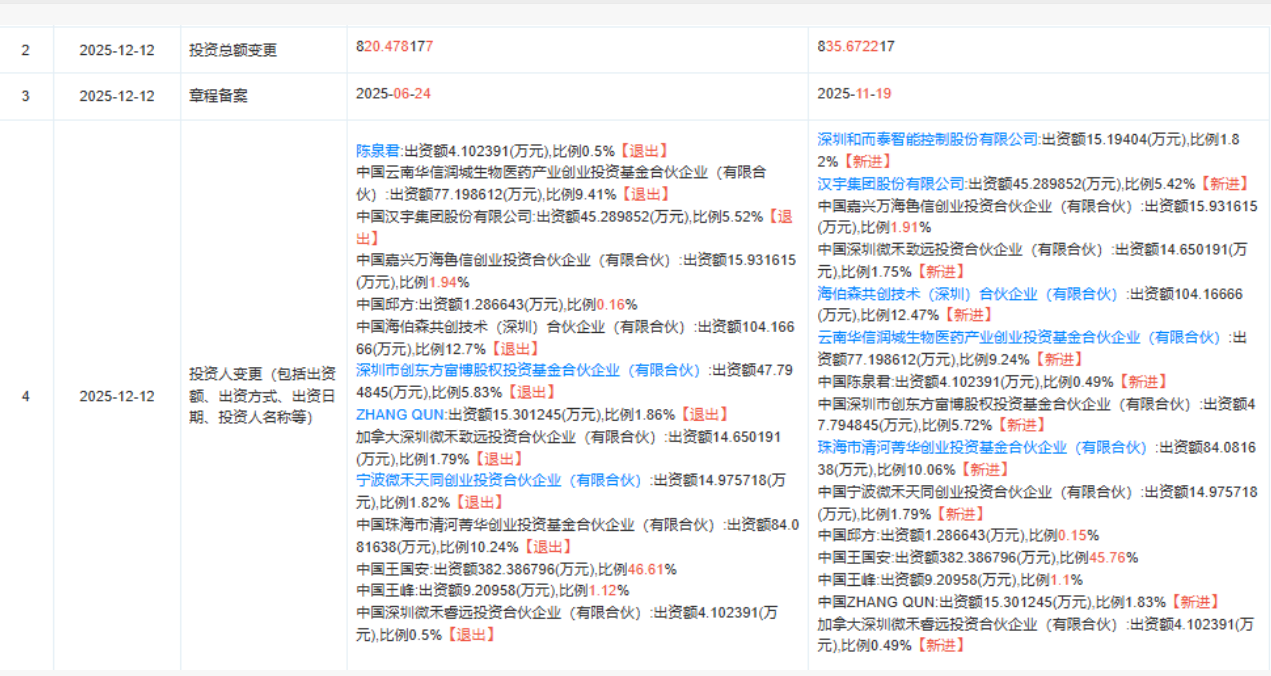Select the 章程备案 change item cell
Viewport: 1271px width, 676px height.
pyautogui.click(x=219, y=96)
